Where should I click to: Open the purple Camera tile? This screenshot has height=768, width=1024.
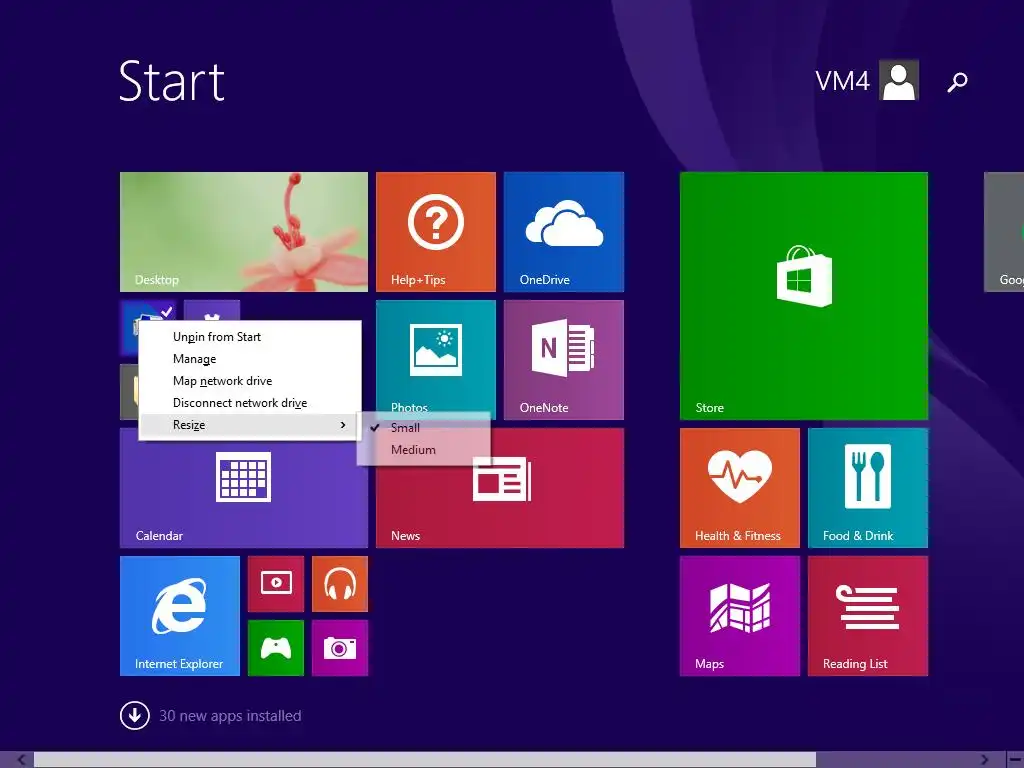click(340, 648)
